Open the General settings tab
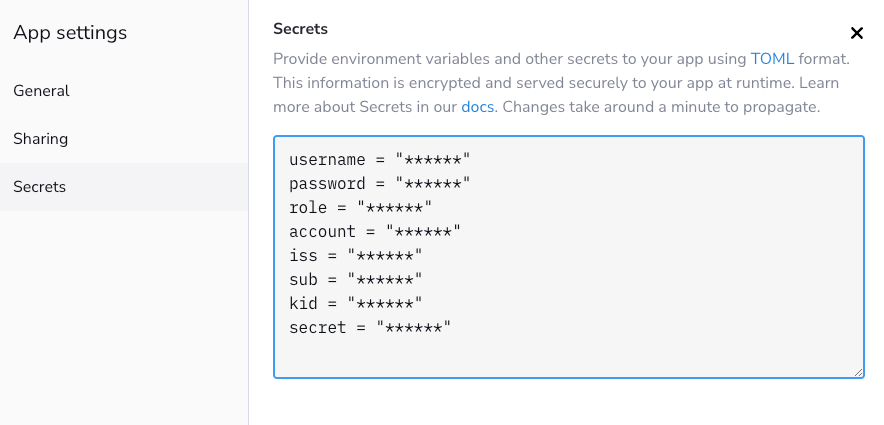Viewport: 884px width, 425px height. pyautogui.click(x=41, y=91)
